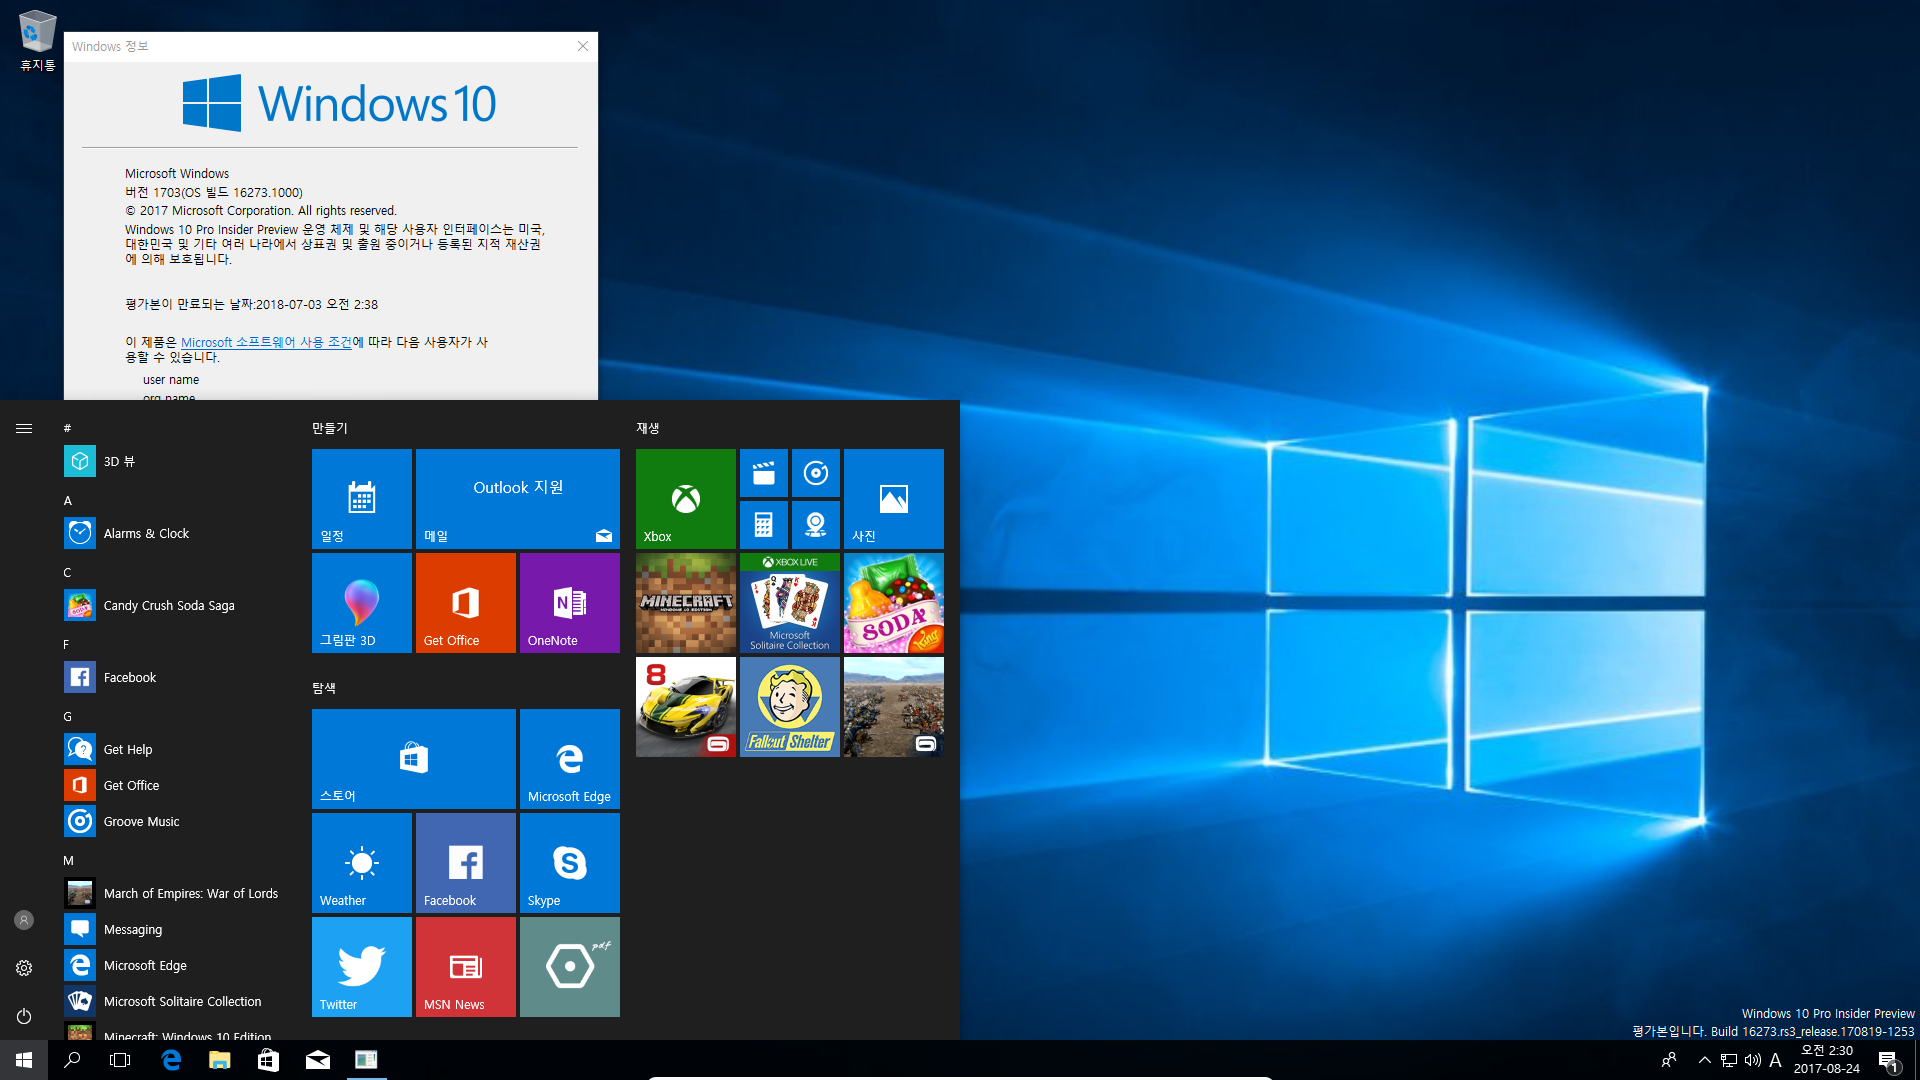Image resolution: width=1920 pixels, height=1080 pixels.
Task: Open Microsoft Solitaire Collection tile
Action: pyautogui.click(x=787, y=603)
